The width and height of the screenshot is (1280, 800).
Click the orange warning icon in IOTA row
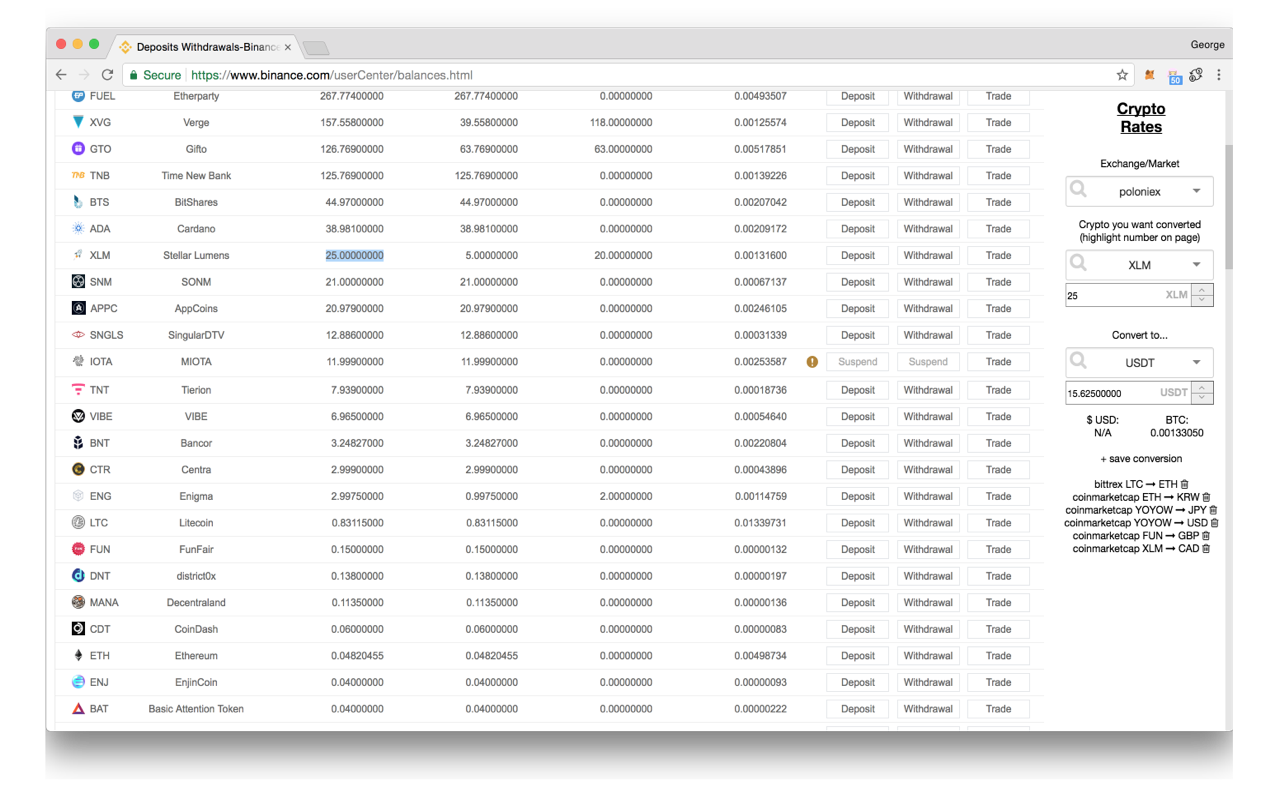(812, 362)
